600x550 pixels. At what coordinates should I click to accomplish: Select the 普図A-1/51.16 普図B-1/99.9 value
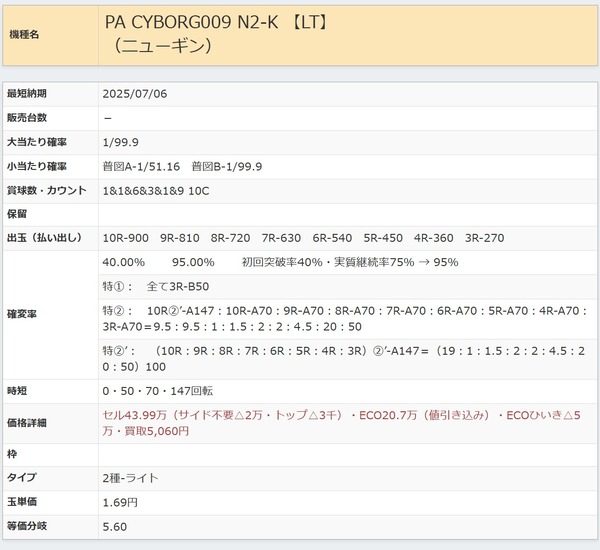(x=182, y=166)
